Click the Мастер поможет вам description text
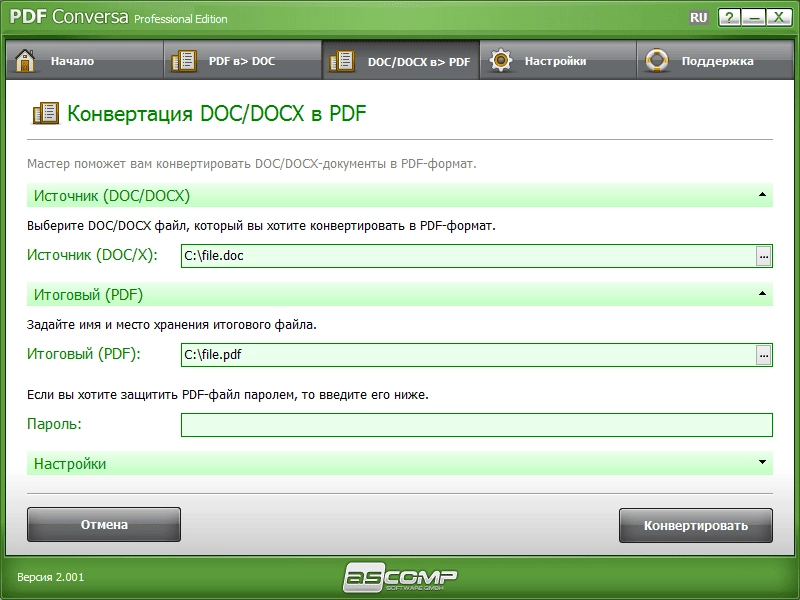This screenshot has width=800, height=600. pos(252,164)
